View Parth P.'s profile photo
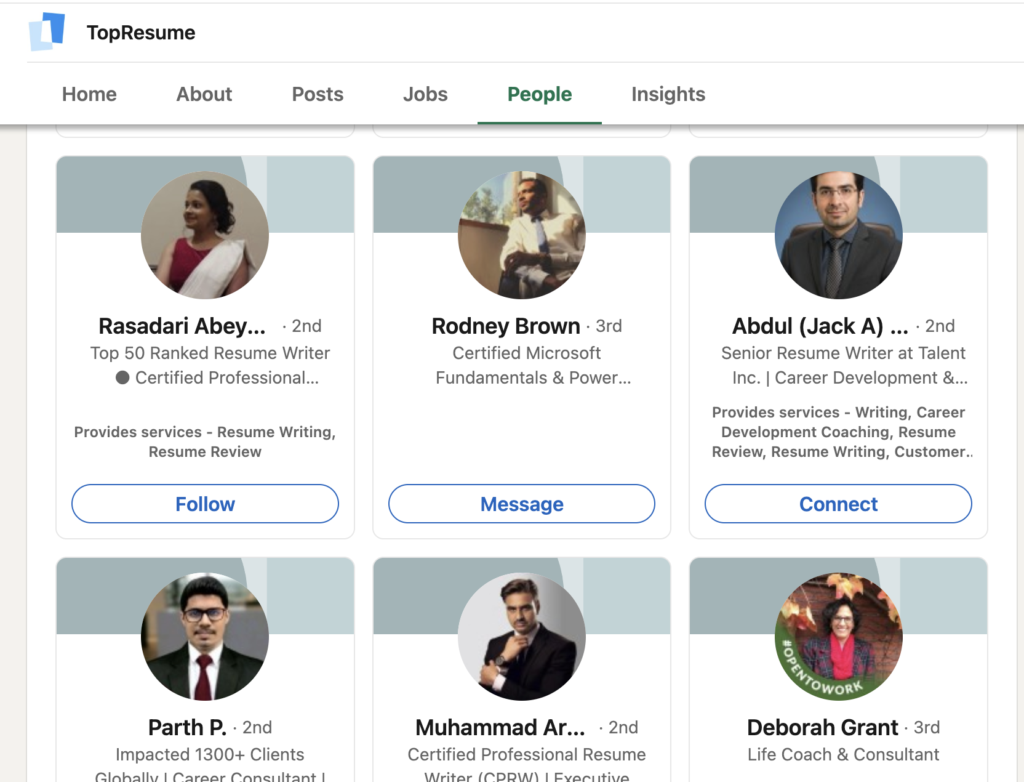 click(205, 637)
